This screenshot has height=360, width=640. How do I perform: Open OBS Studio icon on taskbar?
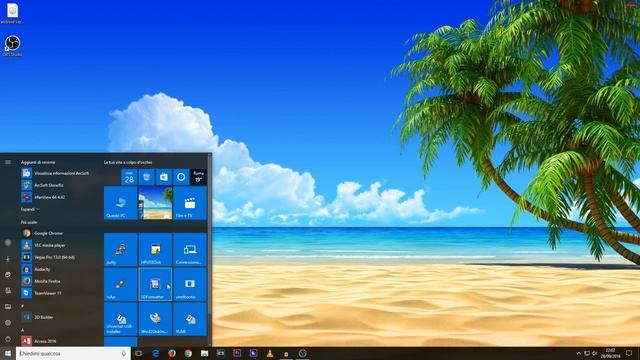(302, 353)
